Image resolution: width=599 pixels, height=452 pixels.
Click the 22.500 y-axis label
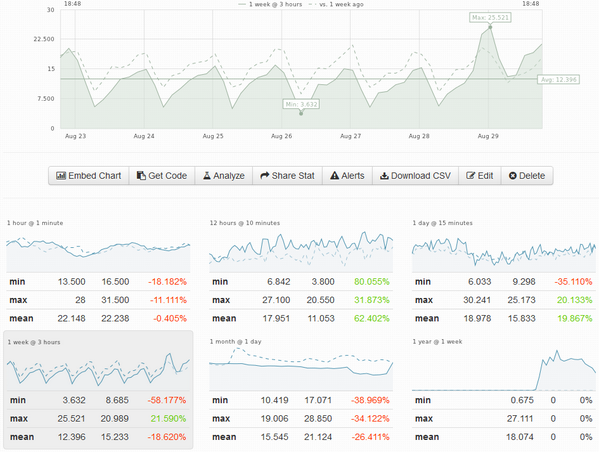coord(44,39)
